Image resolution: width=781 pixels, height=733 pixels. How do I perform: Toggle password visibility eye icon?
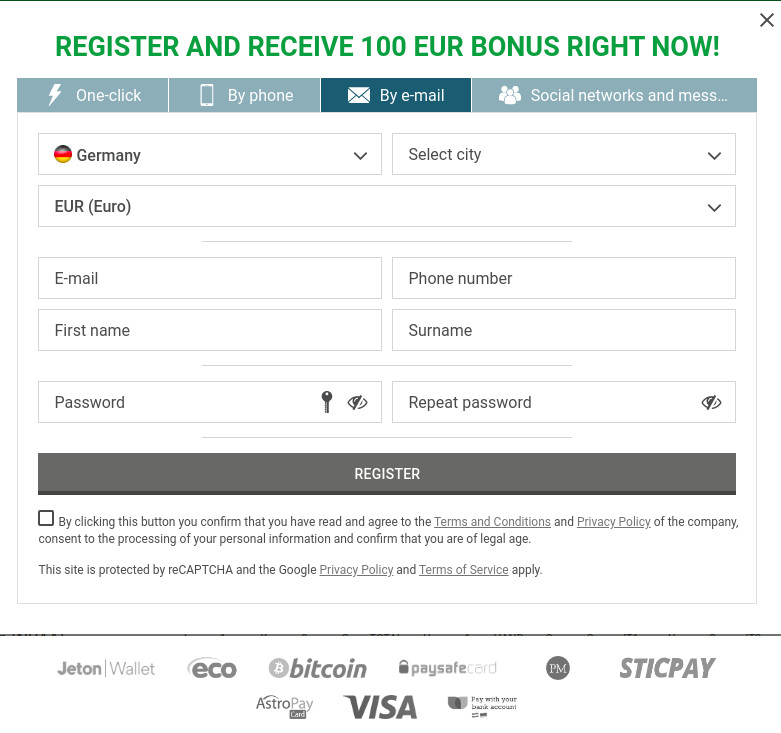(357, 402)
